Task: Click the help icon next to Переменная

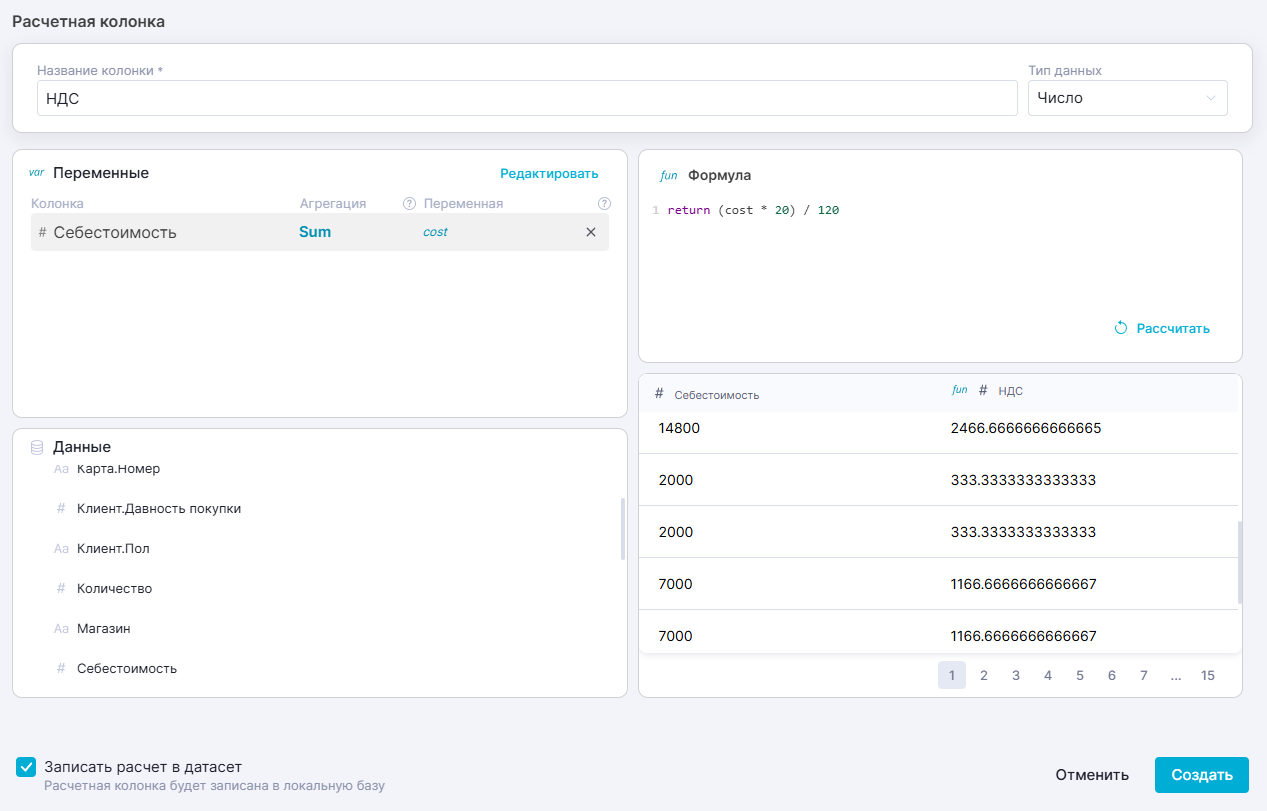Action: pyautogui.click(x=604, y=204)
